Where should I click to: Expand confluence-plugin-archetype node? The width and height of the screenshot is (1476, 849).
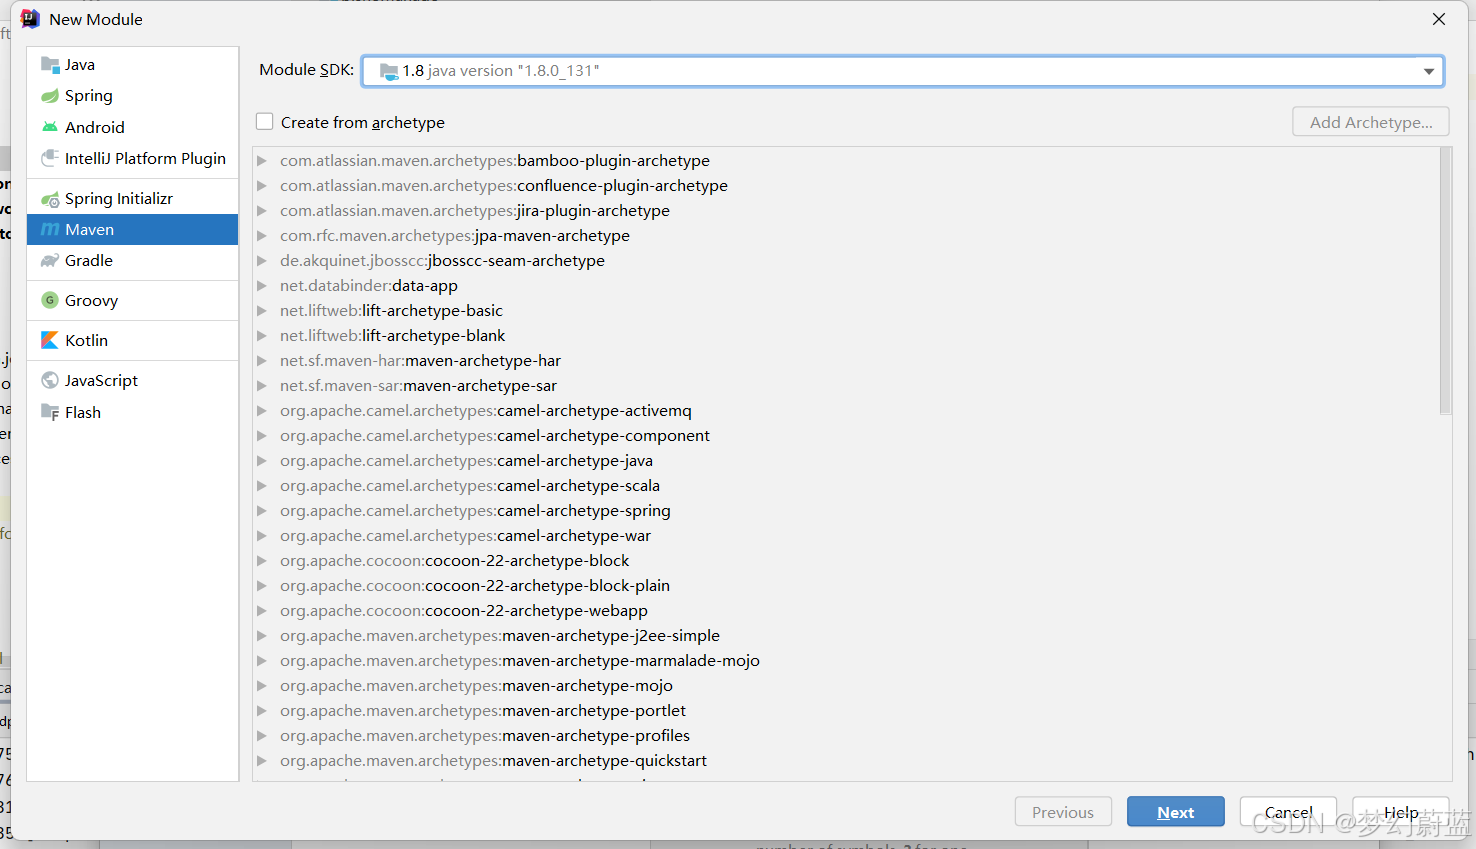[x=262, y=186]
